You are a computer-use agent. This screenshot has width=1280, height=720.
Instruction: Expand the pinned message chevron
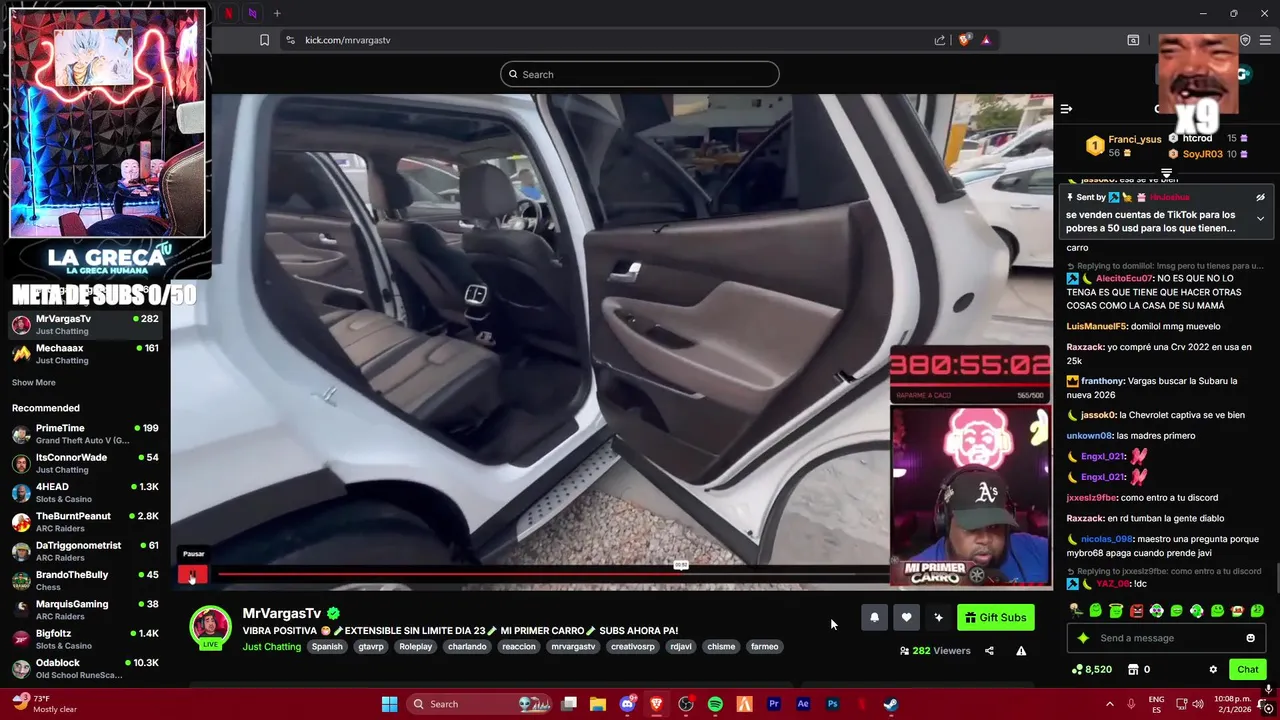[1260, 218]
